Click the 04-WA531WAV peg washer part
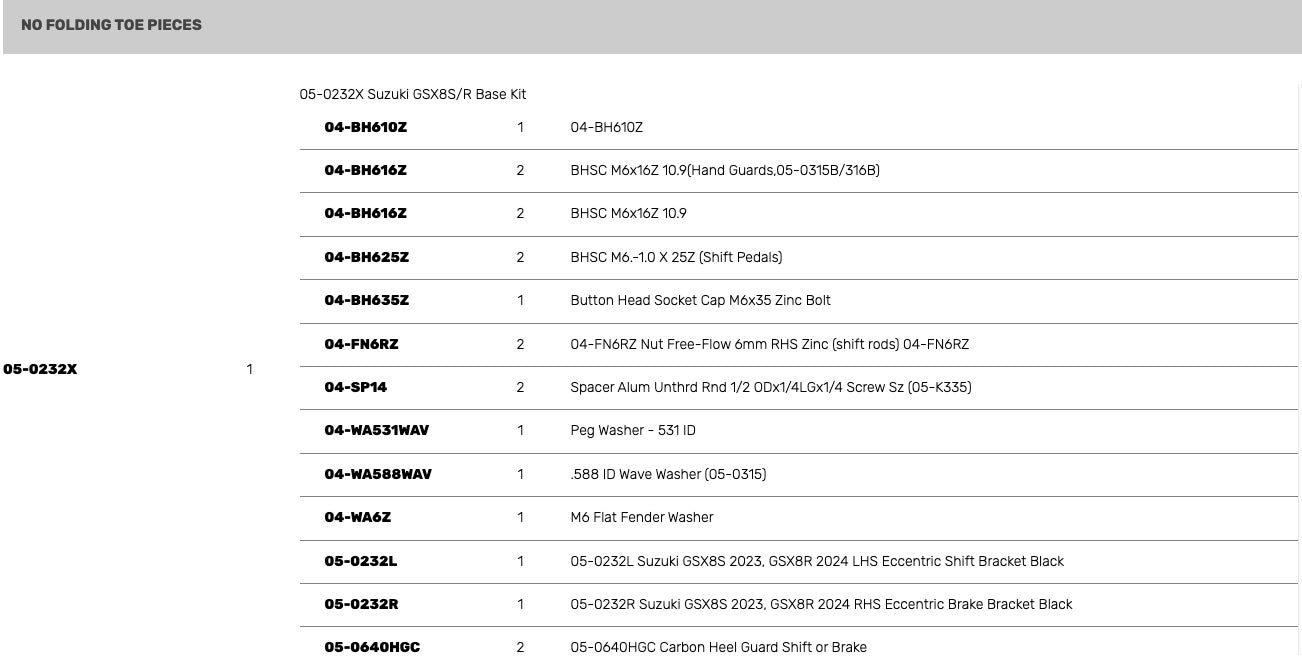 376,430
